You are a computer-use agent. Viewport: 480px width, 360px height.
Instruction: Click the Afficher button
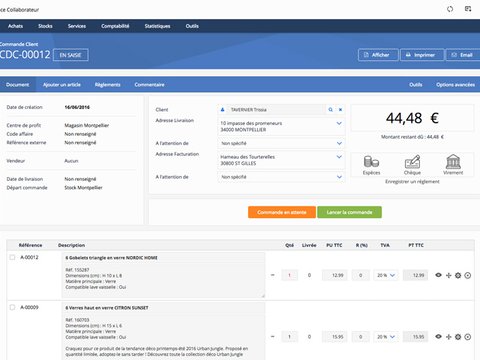pyautogui.click(x=378, y=55)
